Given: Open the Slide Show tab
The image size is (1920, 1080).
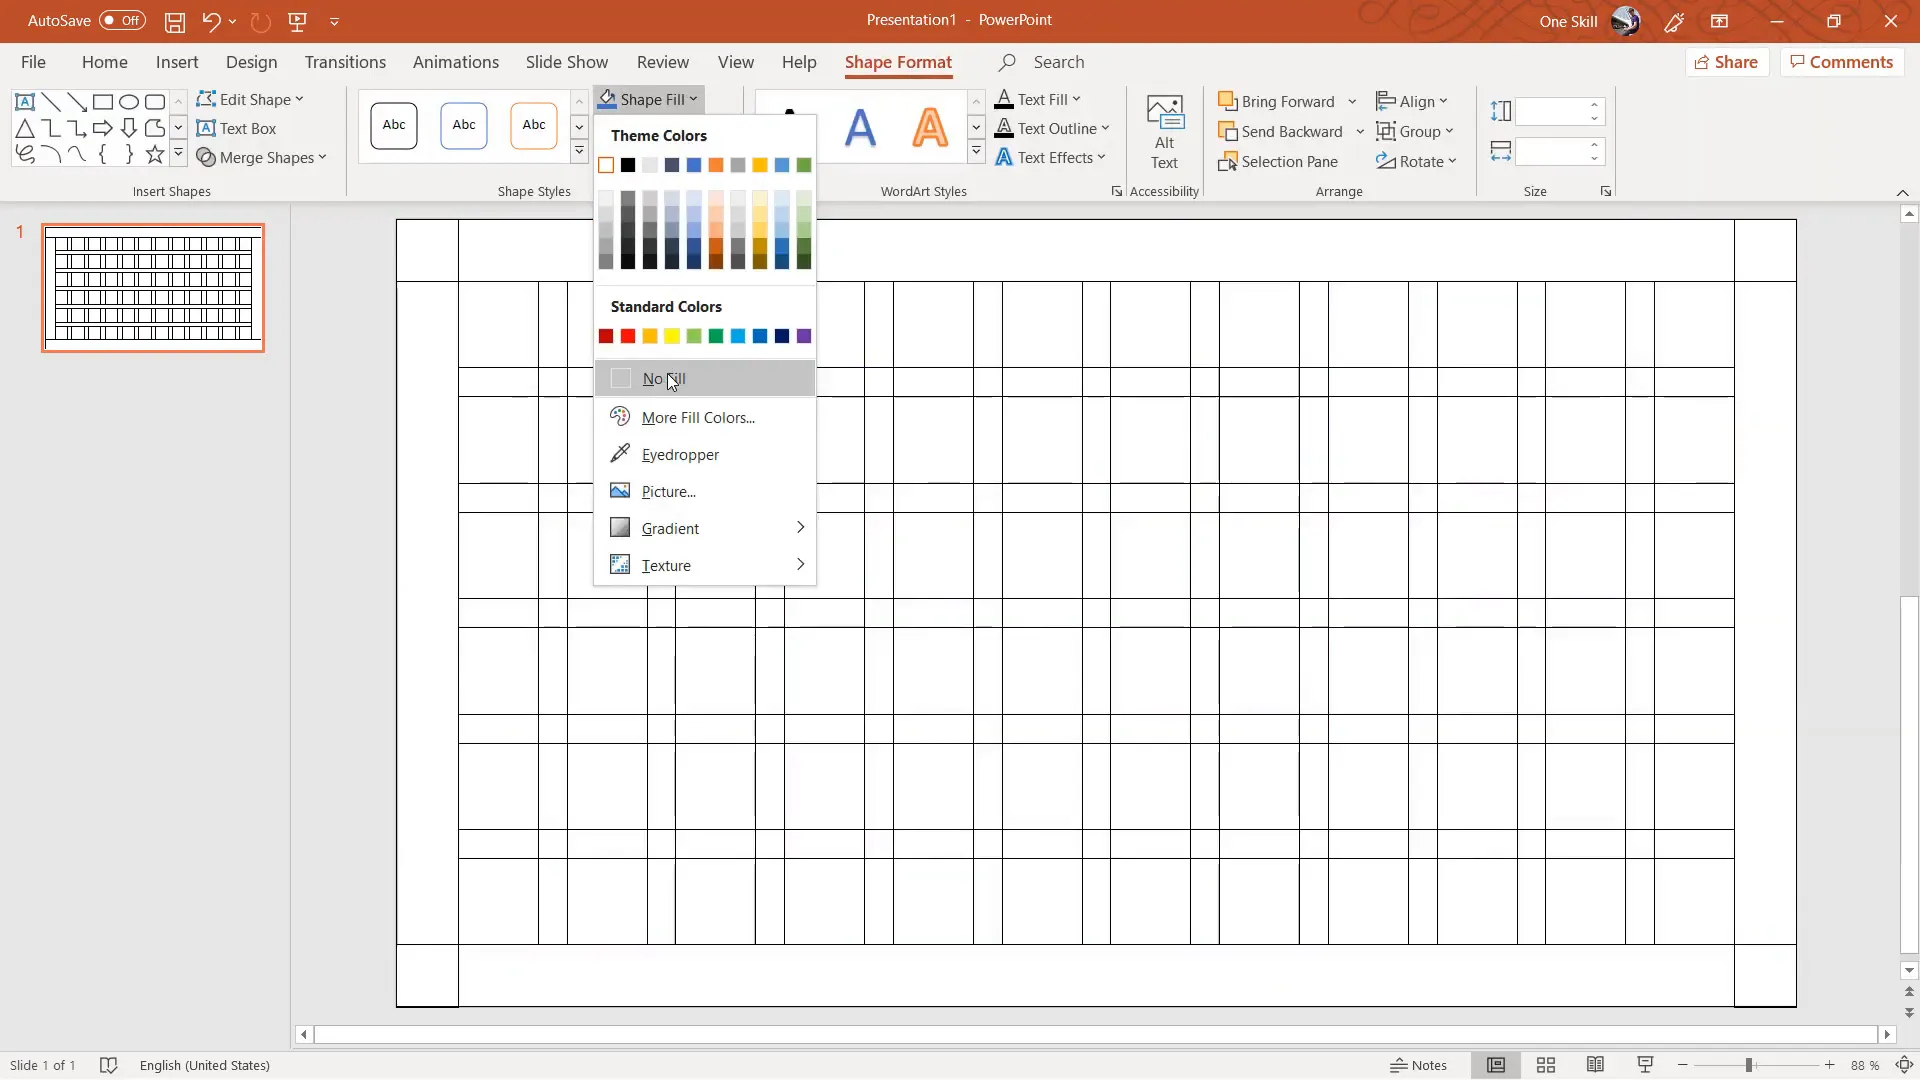Looking at the screenshot, I should pyautogui.click(x=567, y=62).
